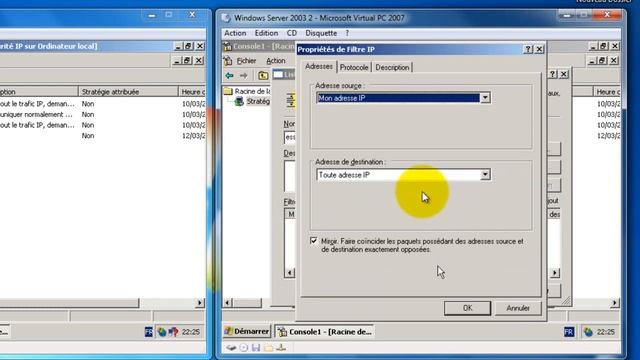Open the CD menu of Virtual PC
This screenshot has width=640, height=360.
click(291, 33)
